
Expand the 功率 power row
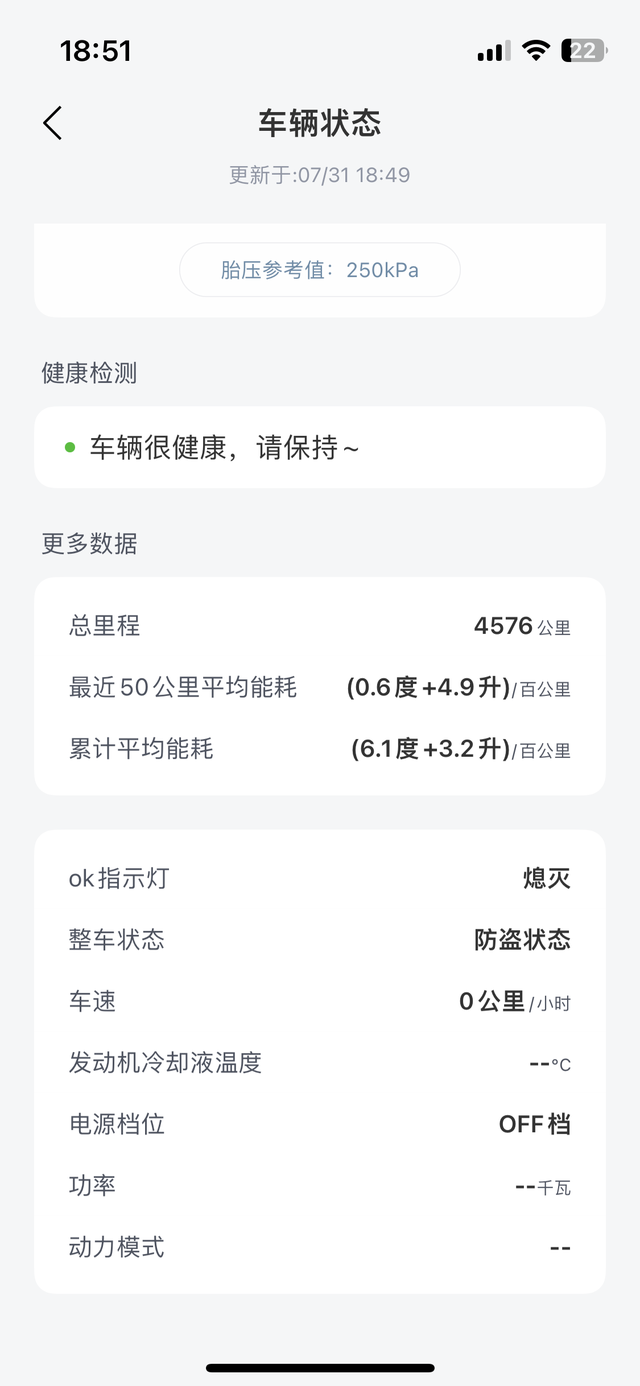(x=320, y=1185)
